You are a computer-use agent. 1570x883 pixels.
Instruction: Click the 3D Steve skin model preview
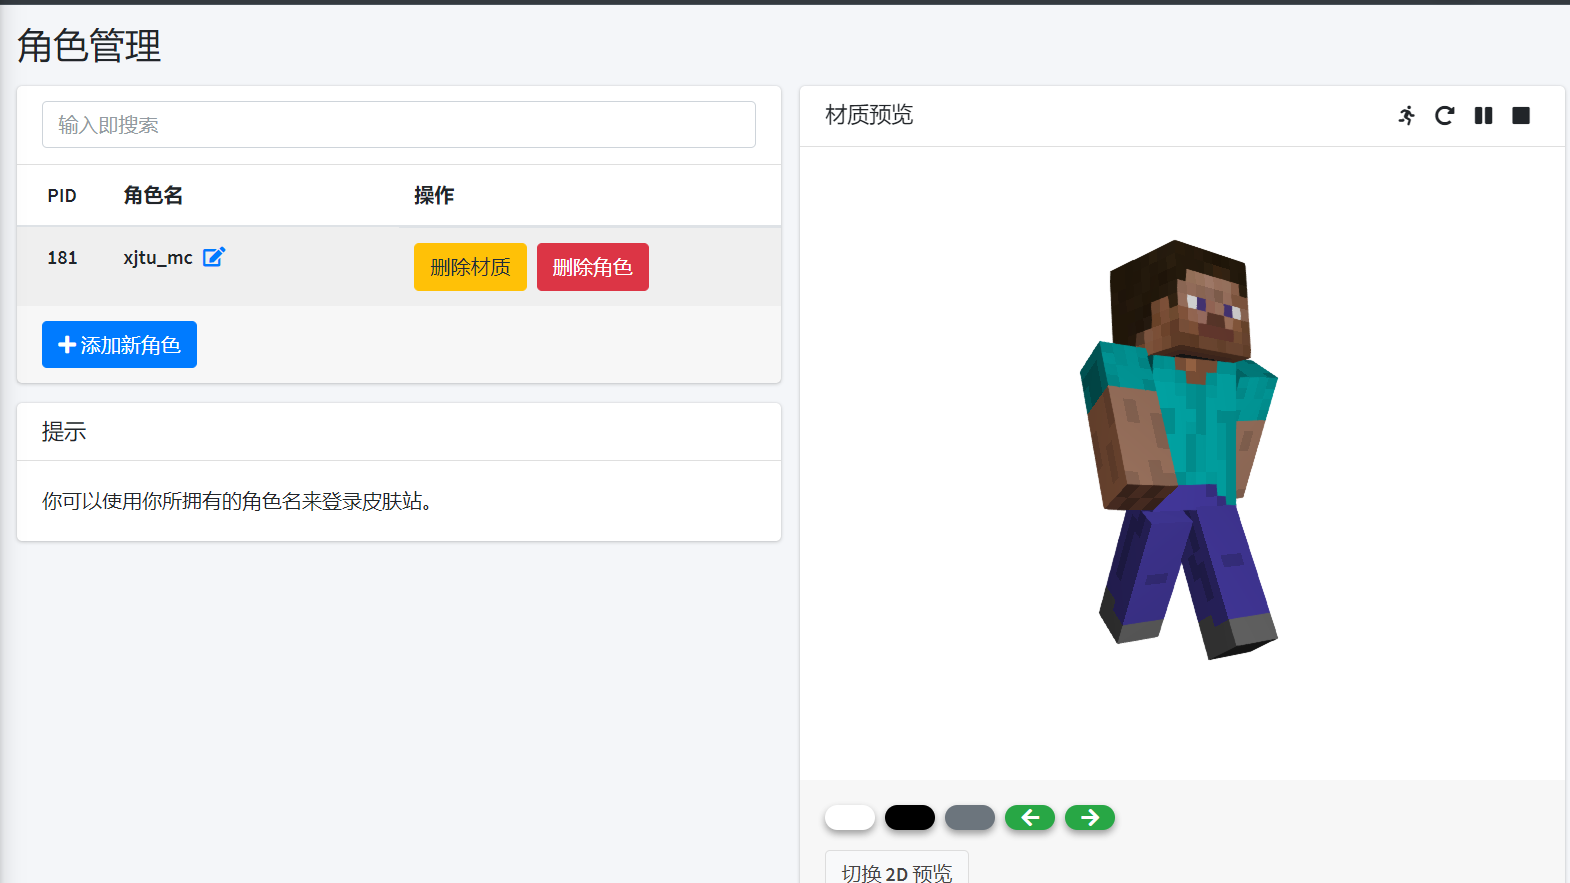point(1179,450)
